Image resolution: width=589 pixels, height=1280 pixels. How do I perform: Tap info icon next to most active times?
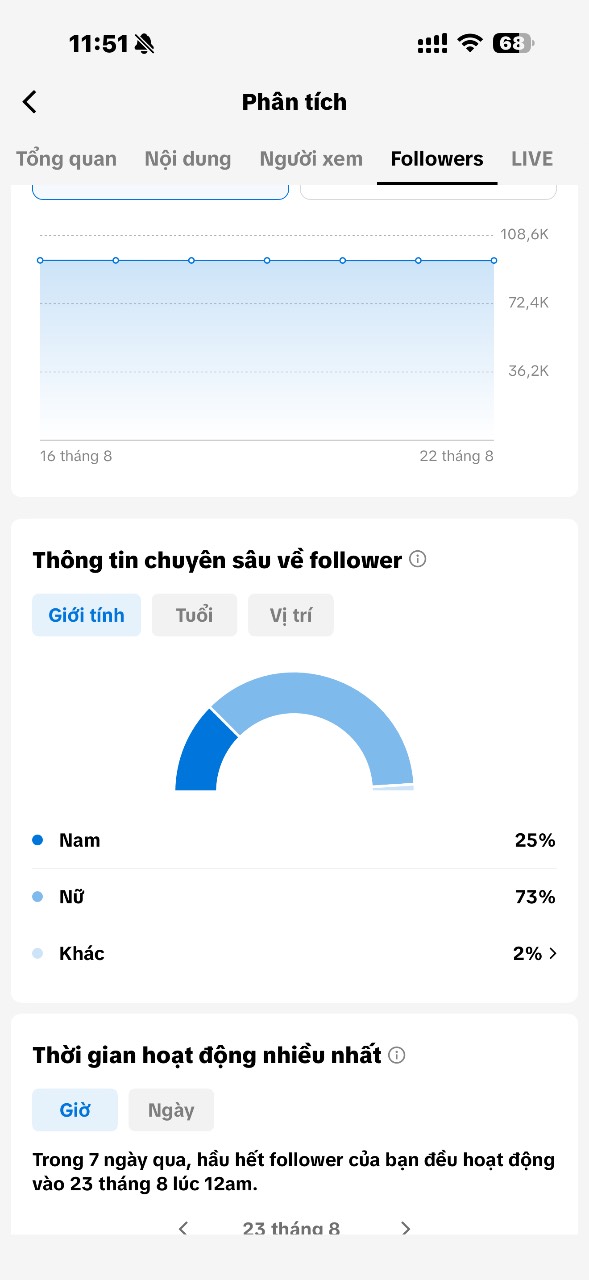click(x=397, y=1055)
